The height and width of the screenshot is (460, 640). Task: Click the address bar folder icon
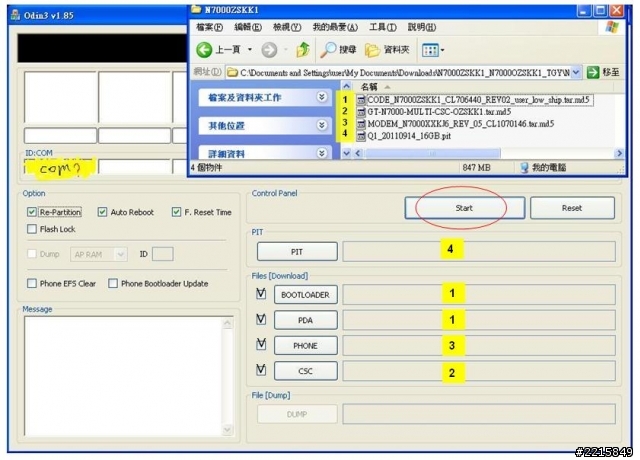(x=232, y=73)
